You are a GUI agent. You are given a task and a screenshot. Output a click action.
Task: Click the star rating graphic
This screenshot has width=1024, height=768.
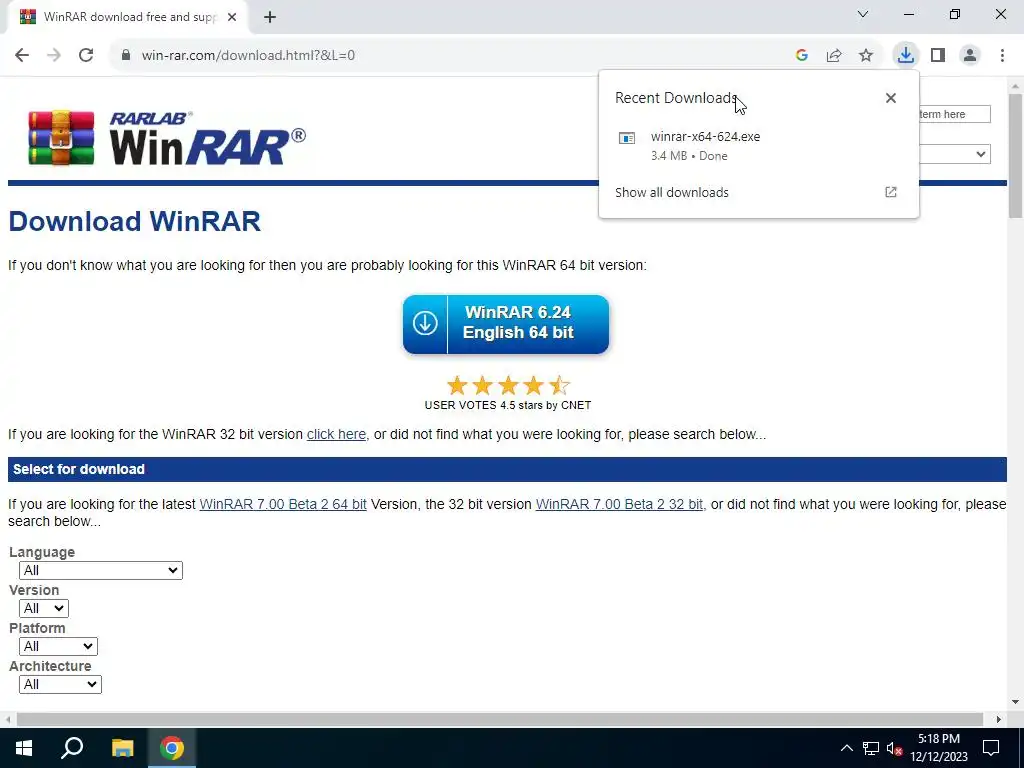click(x=508, y=385)
